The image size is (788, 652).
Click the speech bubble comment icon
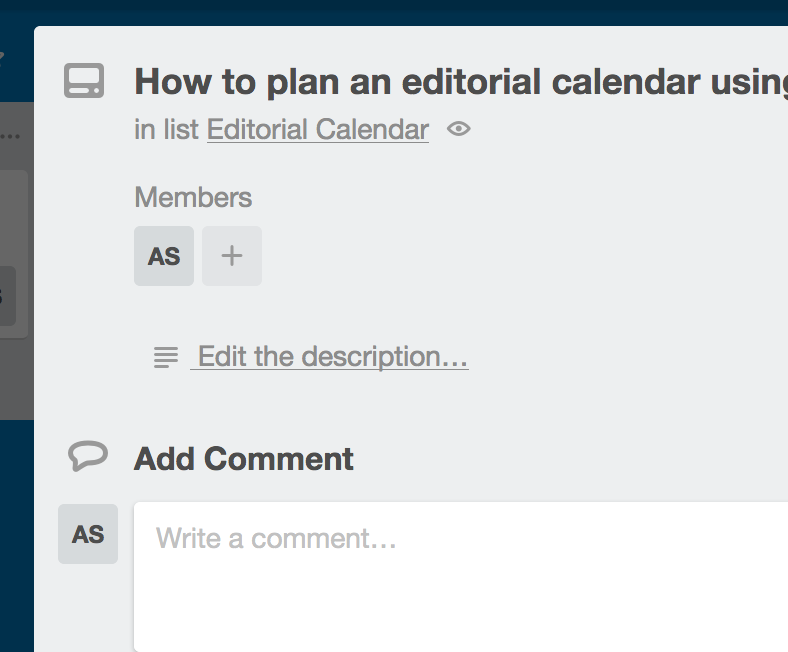click(88, 457)
